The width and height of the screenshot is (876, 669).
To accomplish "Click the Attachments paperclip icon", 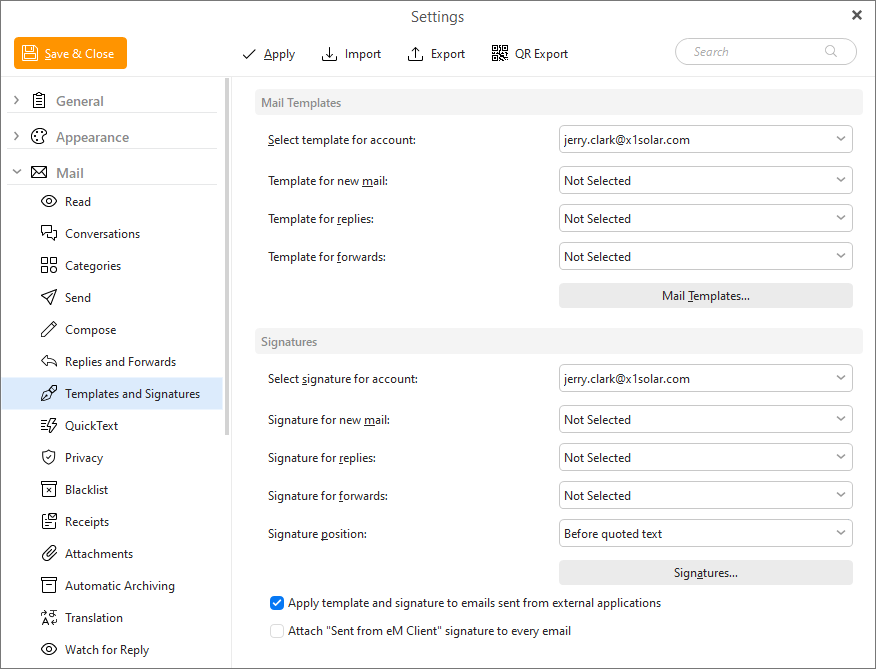I will click(x=48, y=554).
